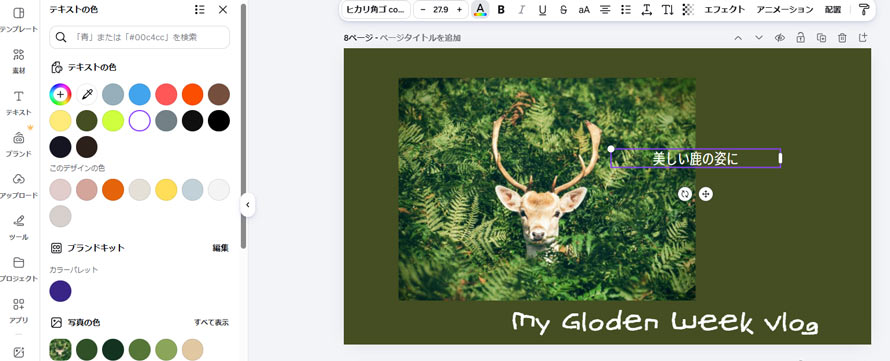Open text color button in toolbar
This screenshot has width=890, height=361.
click(x=480, y=10)
